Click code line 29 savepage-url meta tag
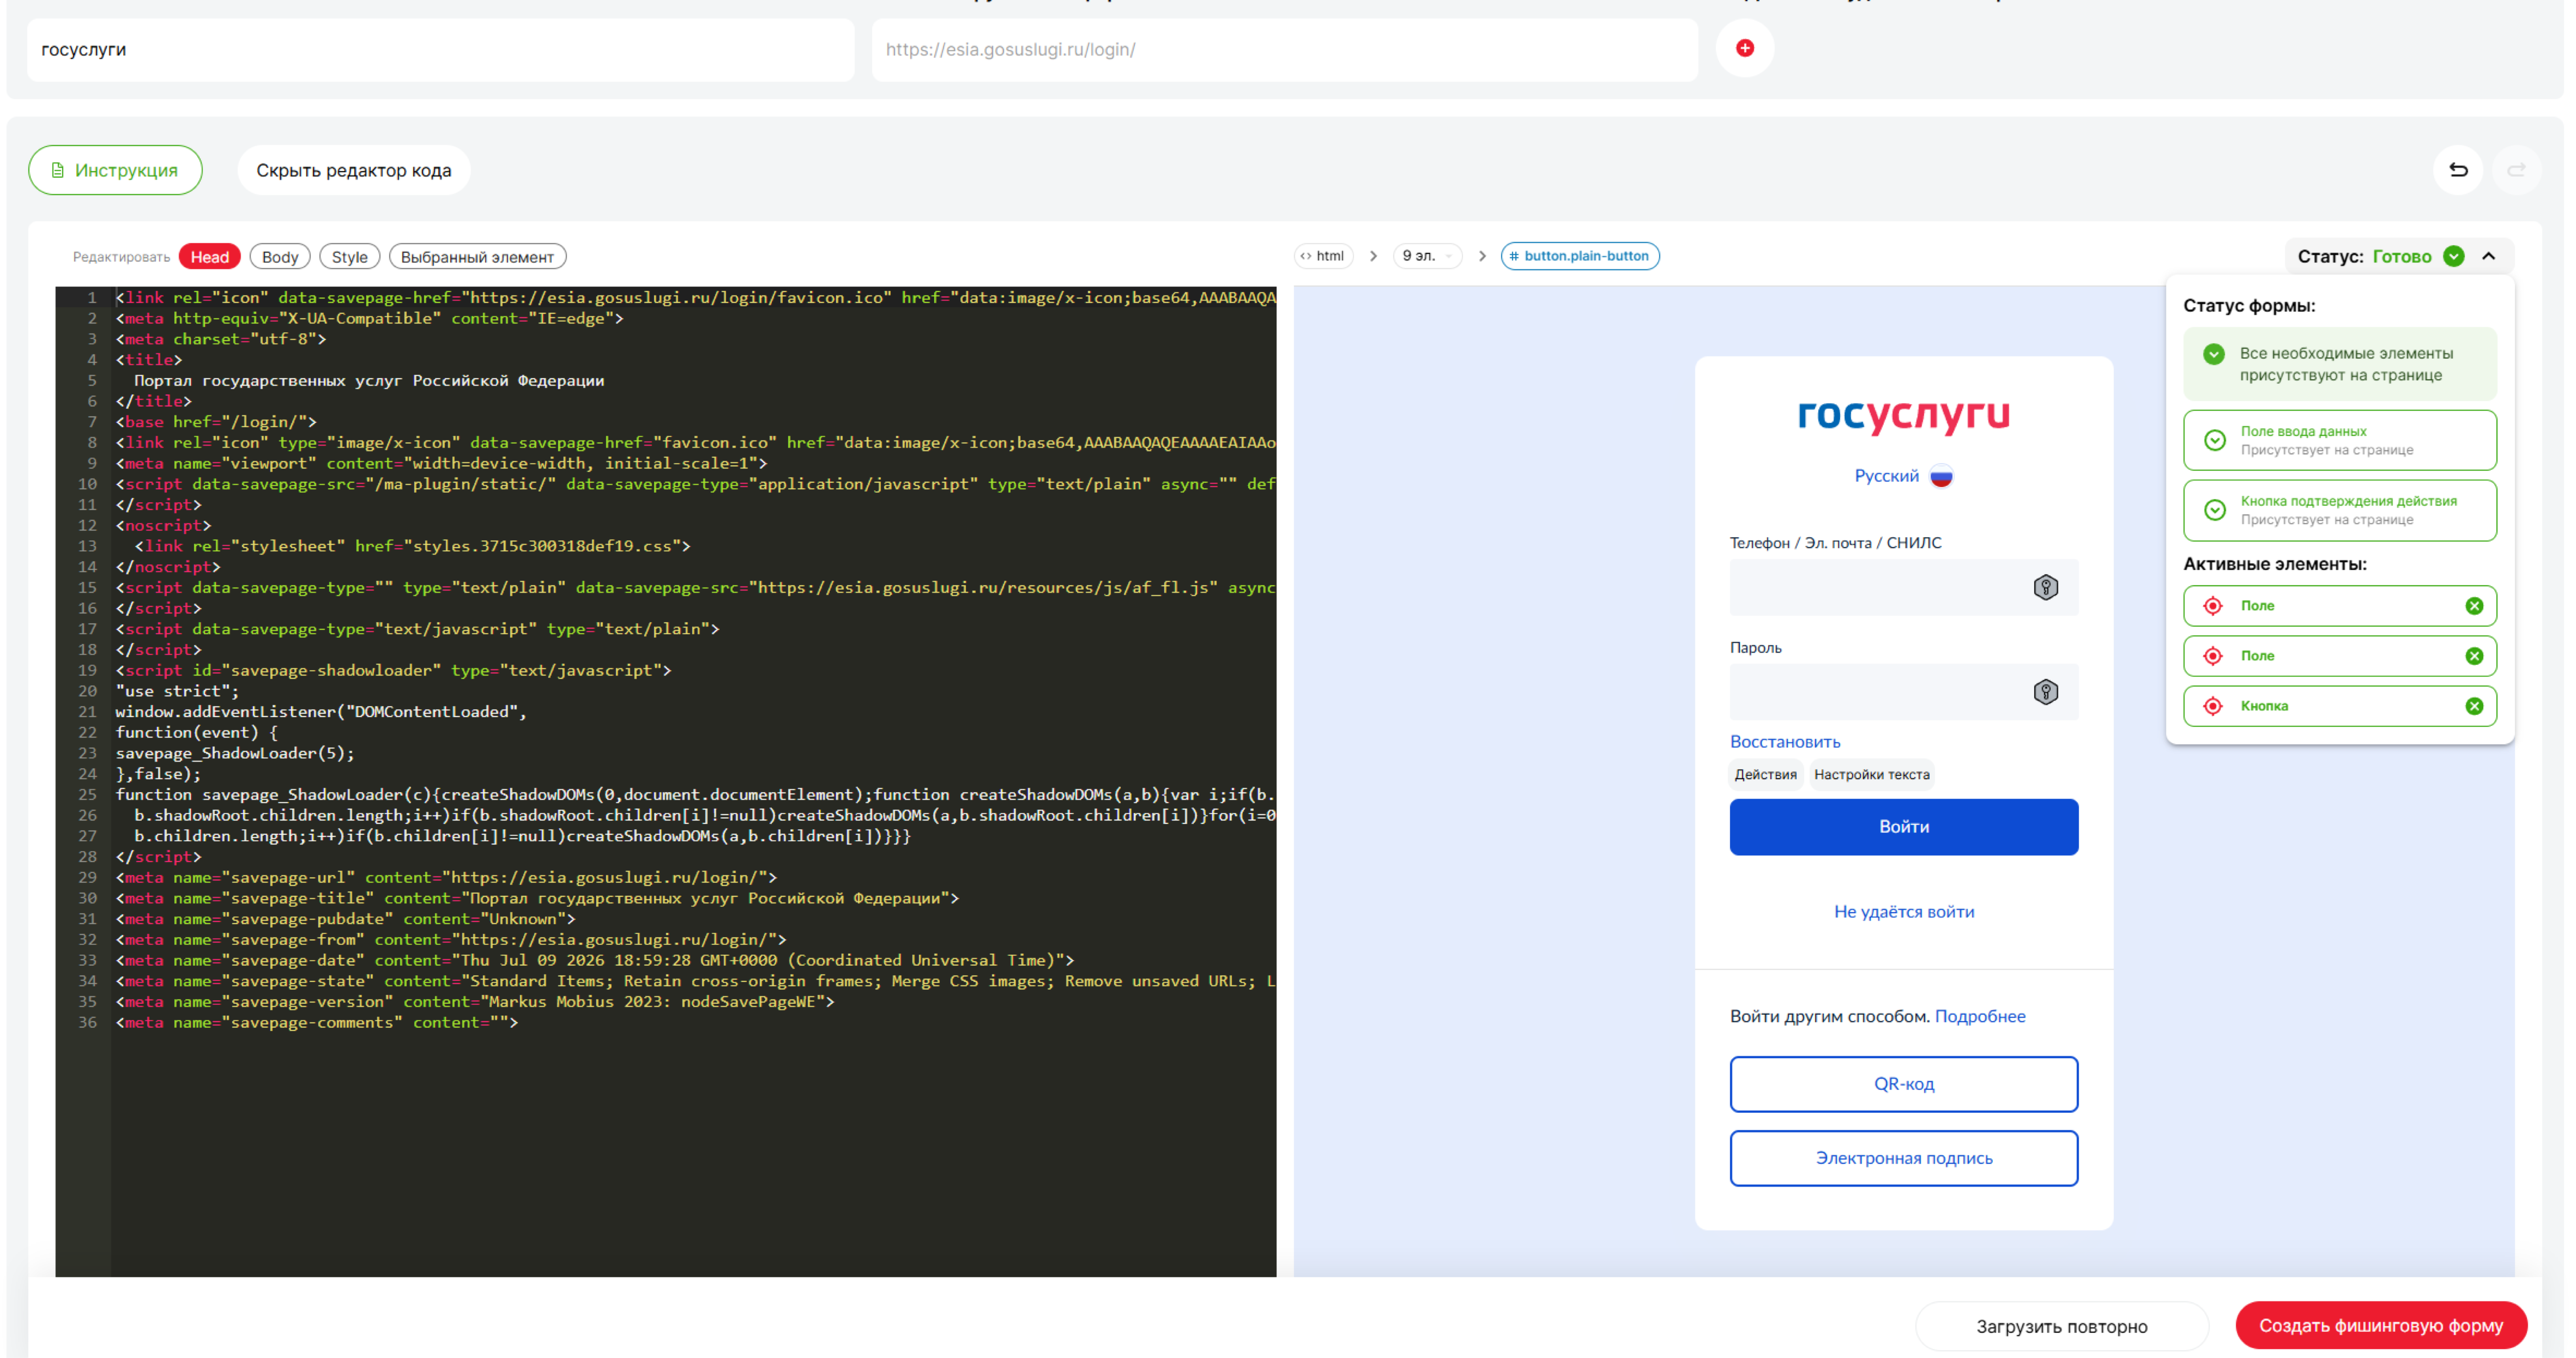Viewport: 2576px width, 1358px height. pyautogui.click(x=446, y=878)
